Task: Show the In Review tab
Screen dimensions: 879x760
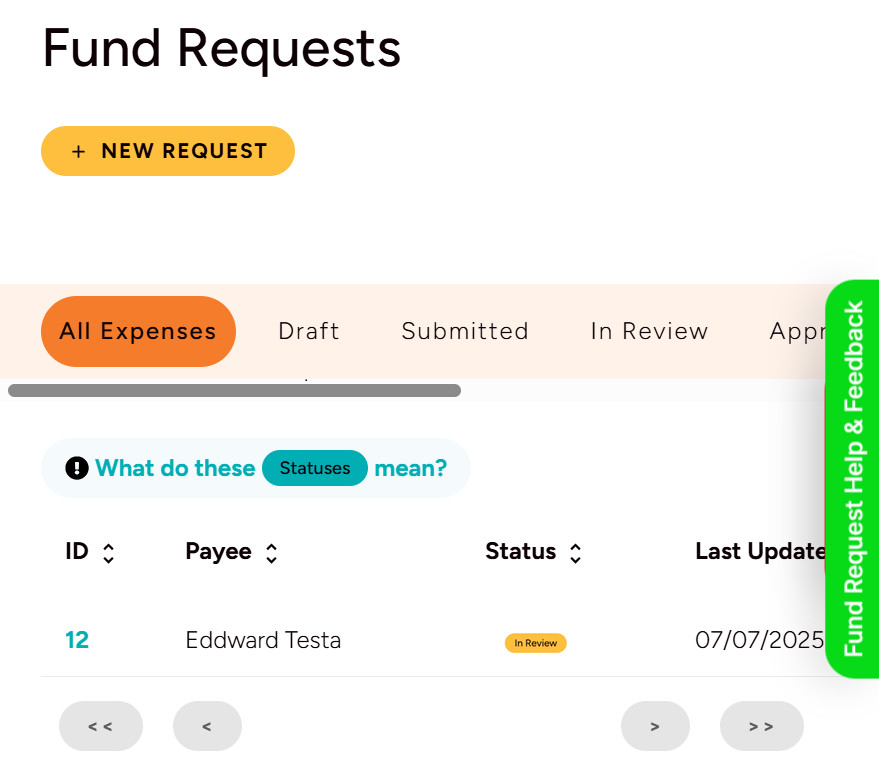Action: tap(649, 331)
